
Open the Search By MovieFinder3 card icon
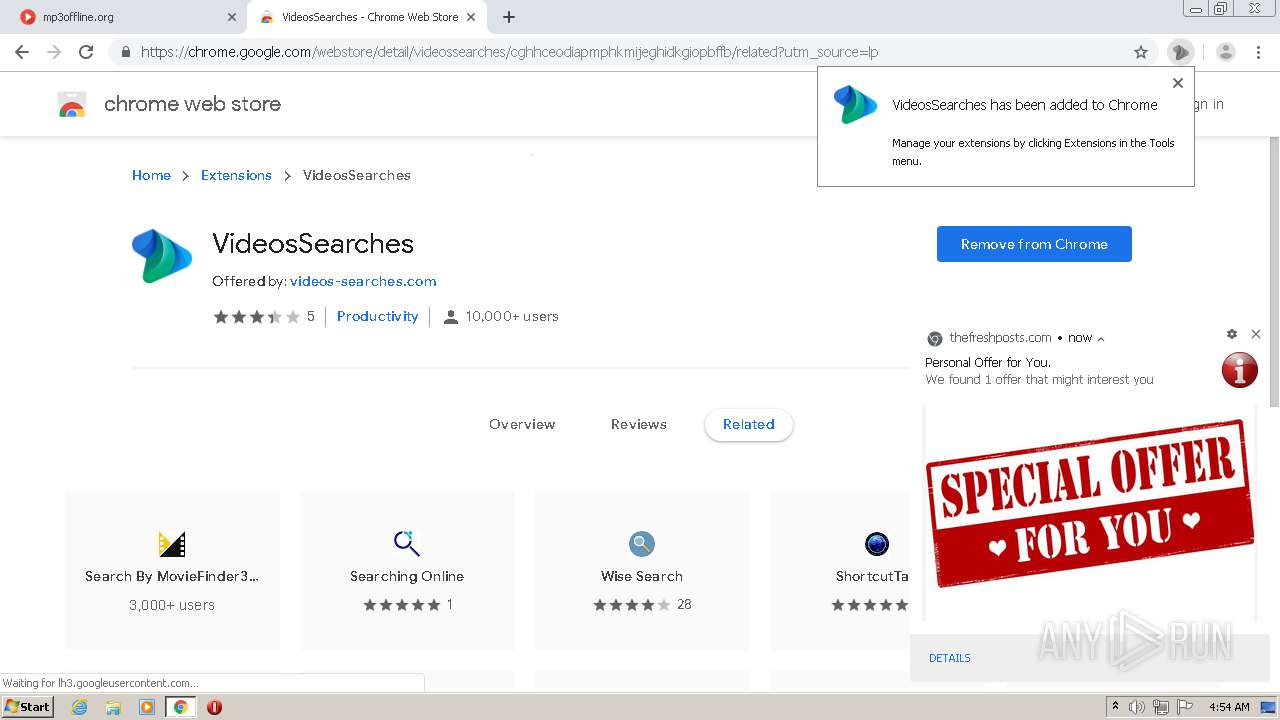172,544
